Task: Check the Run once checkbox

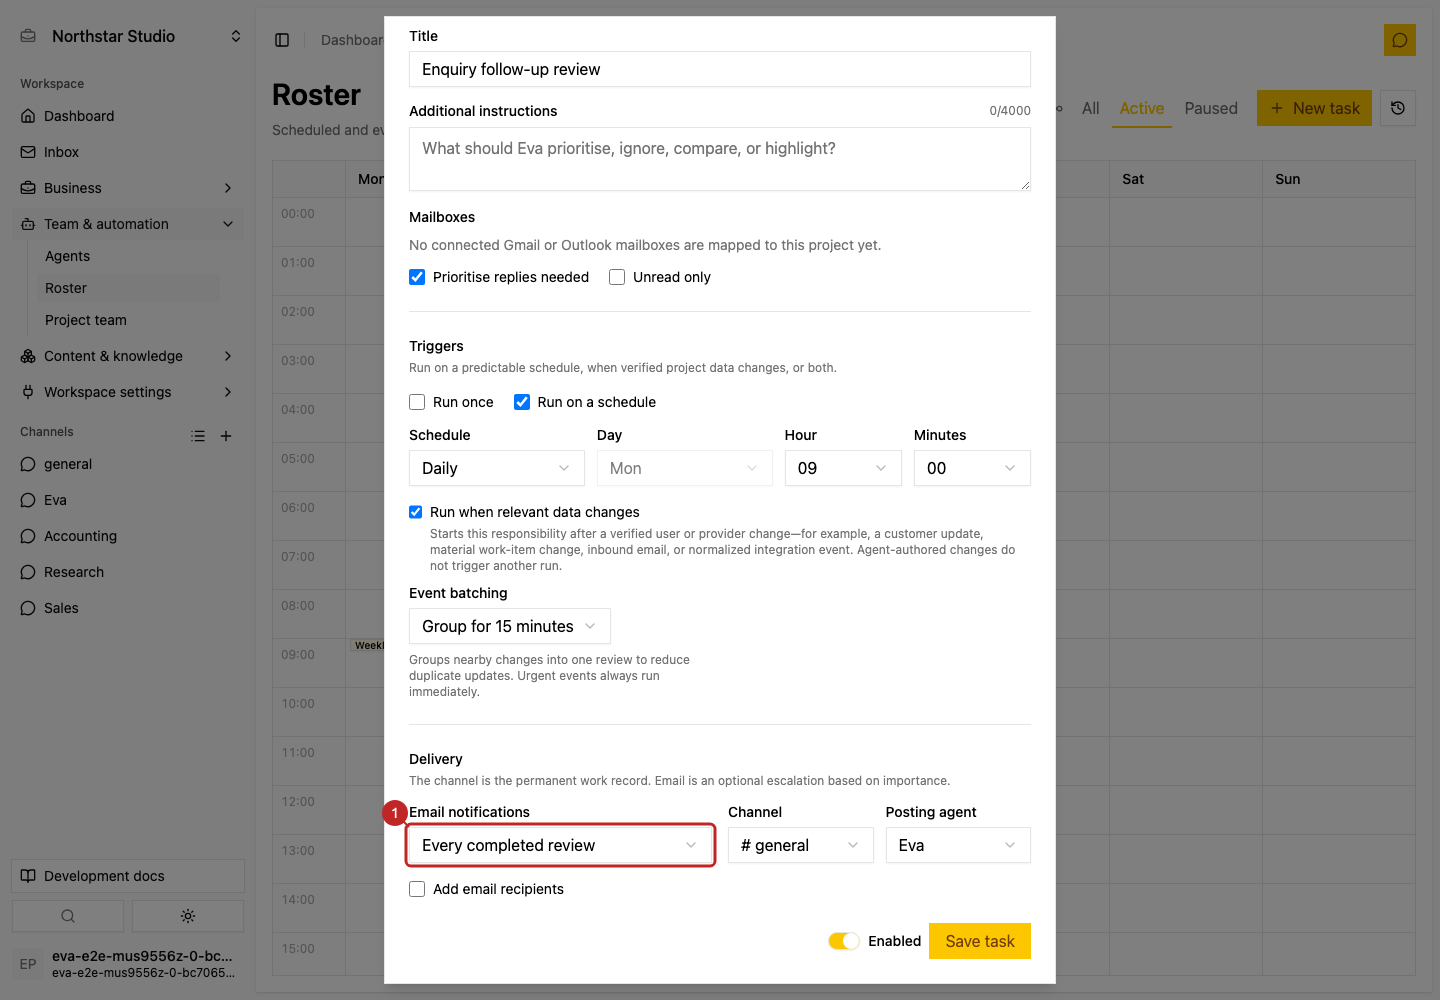Action: pos(417,402)
